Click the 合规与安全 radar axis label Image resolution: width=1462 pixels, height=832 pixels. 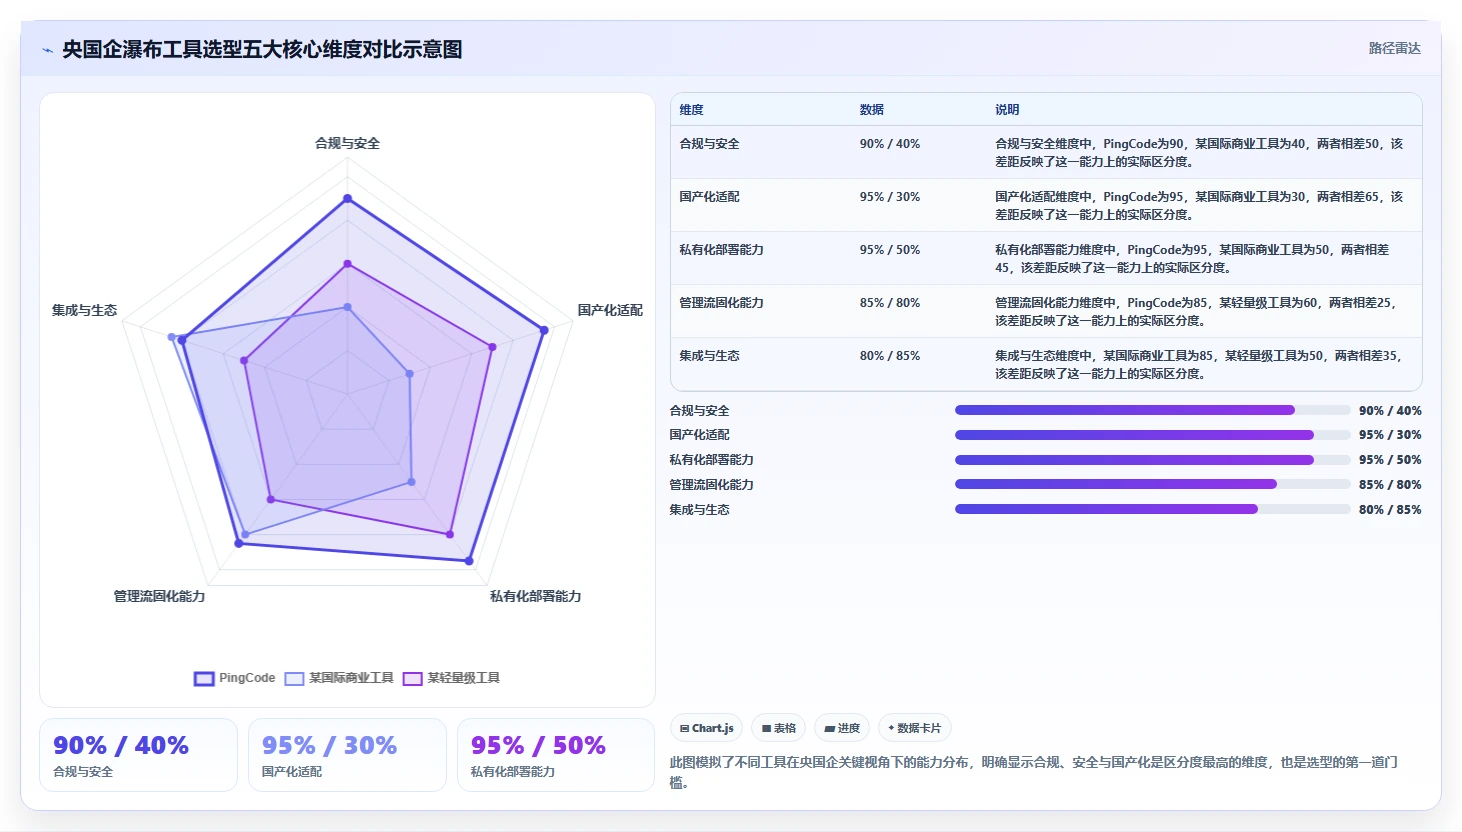pyautogui.click(x=347, y=143)
